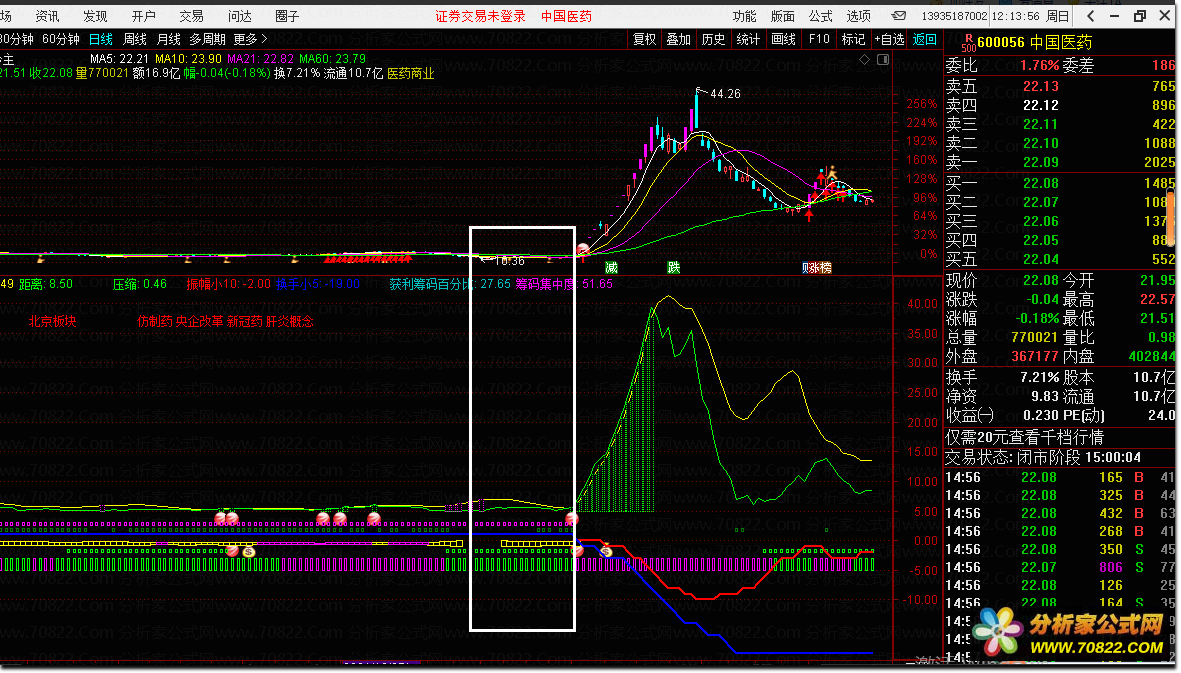Click the 换手 7.21% value

coord(1039,376)
